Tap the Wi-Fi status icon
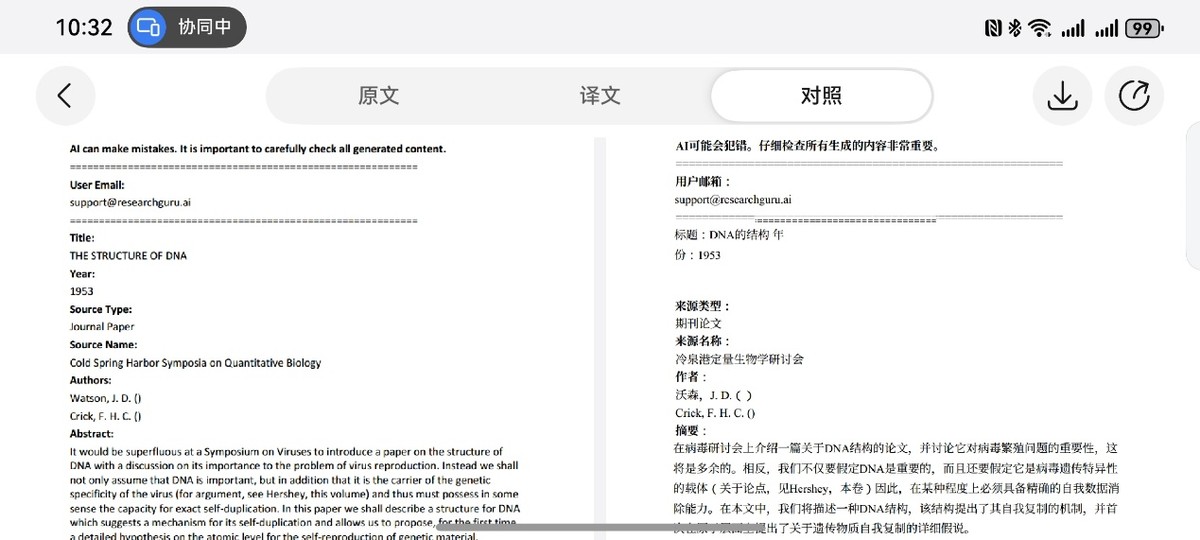Viewport: 1200px width, 540px height. [1041, 28]
